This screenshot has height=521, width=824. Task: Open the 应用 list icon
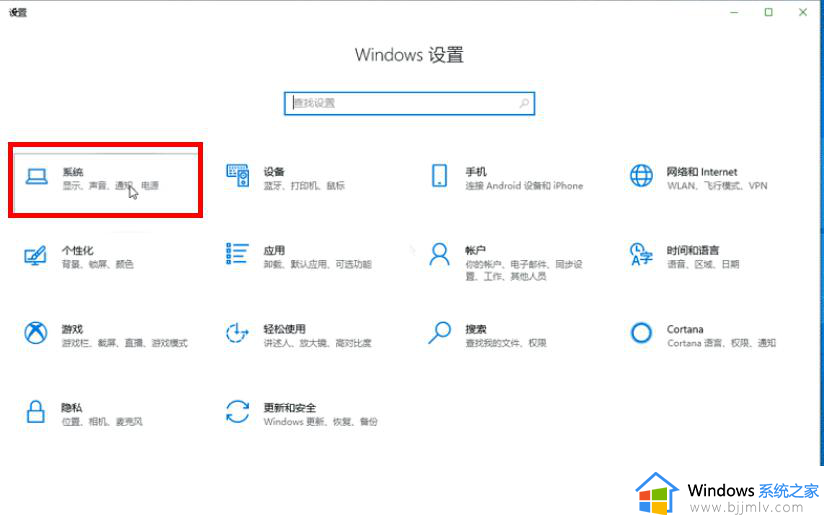(x=237, y=254)
